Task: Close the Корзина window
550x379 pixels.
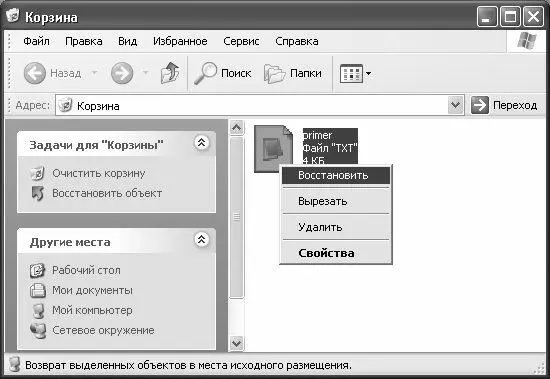Action: coord(533,17)
